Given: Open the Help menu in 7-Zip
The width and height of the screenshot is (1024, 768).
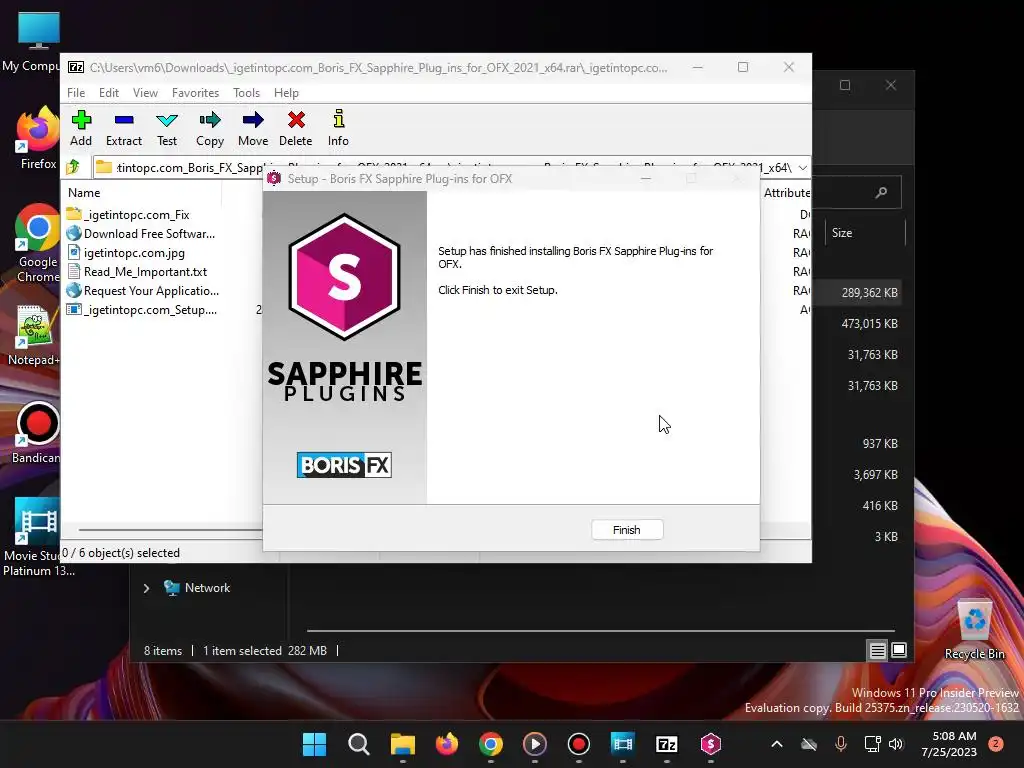Looking at the screenshot, I should [x=286, y=93].
